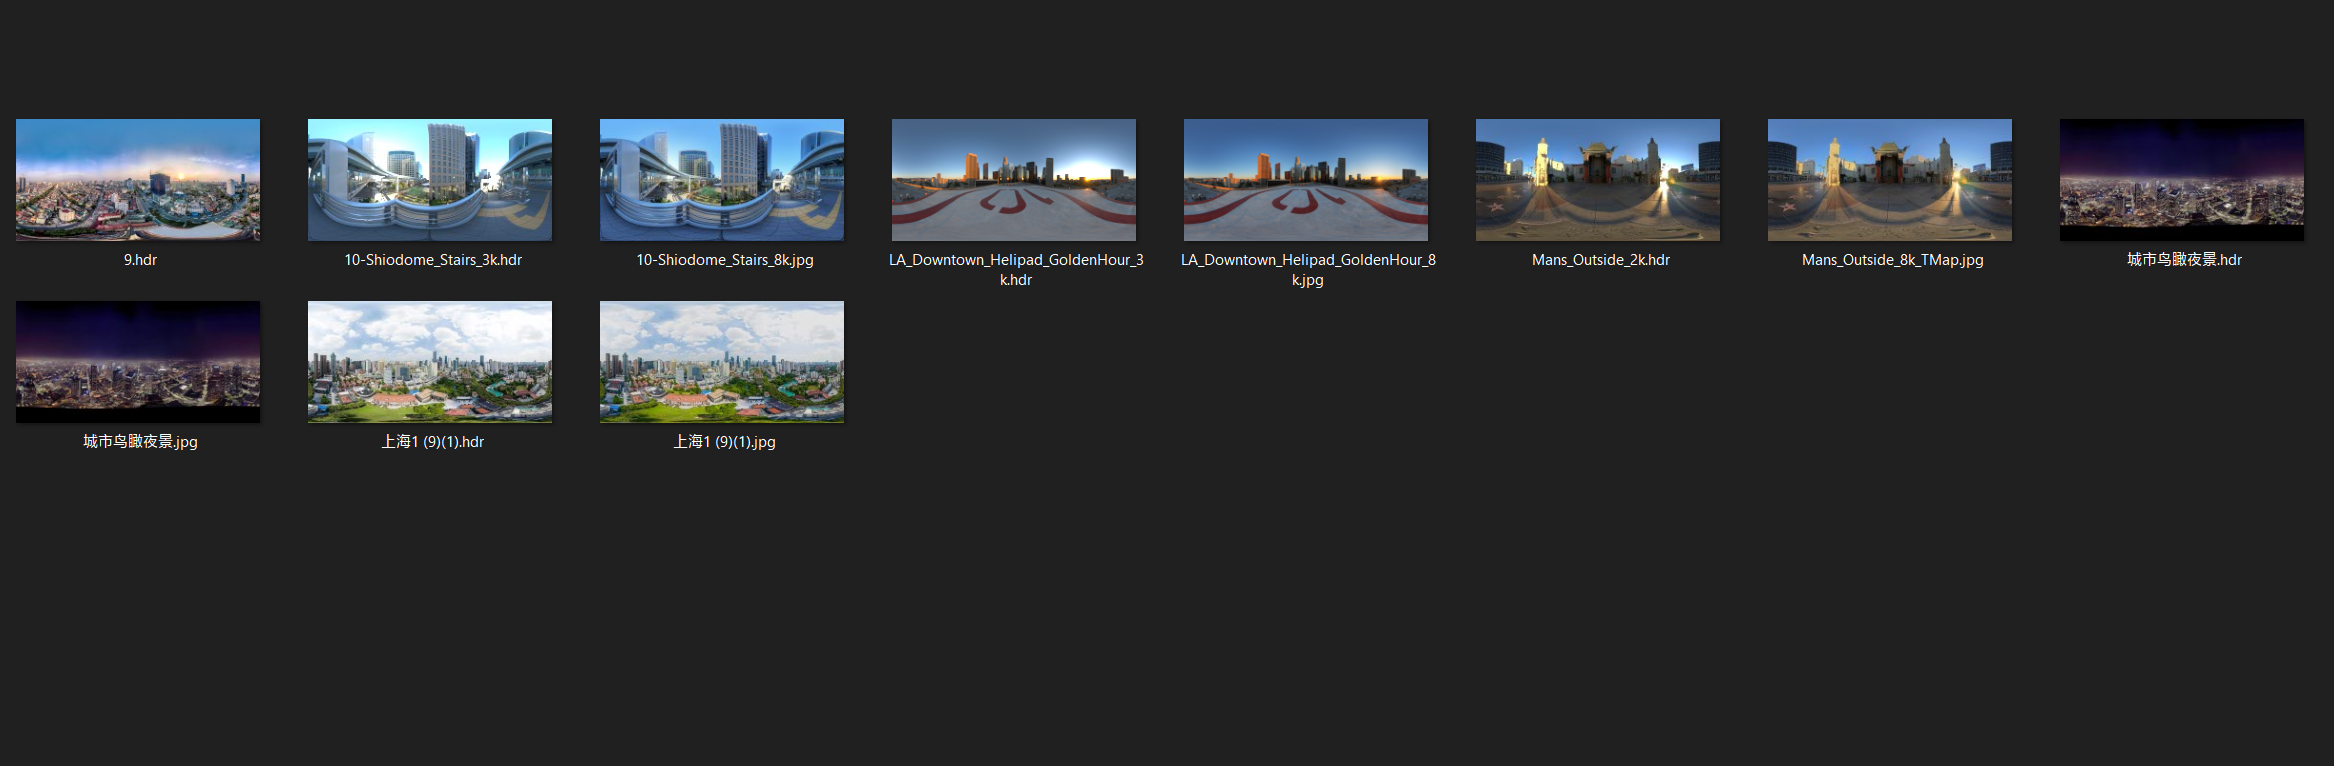
Task: Click the LA_Downtown_Helipad_GoldenHour_8k.jpg name
Action: (x=1308, y=270)
